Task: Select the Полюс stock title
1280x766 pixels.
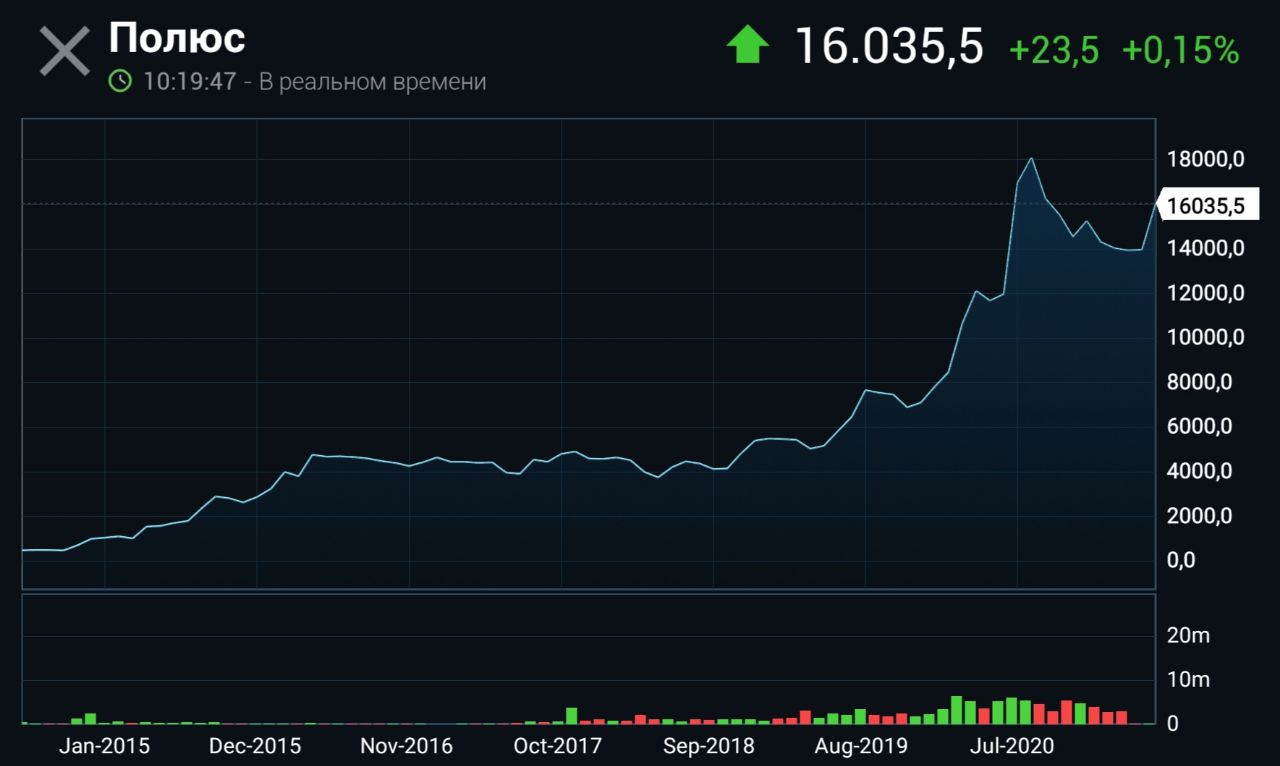Action: [x=177, y=38]
